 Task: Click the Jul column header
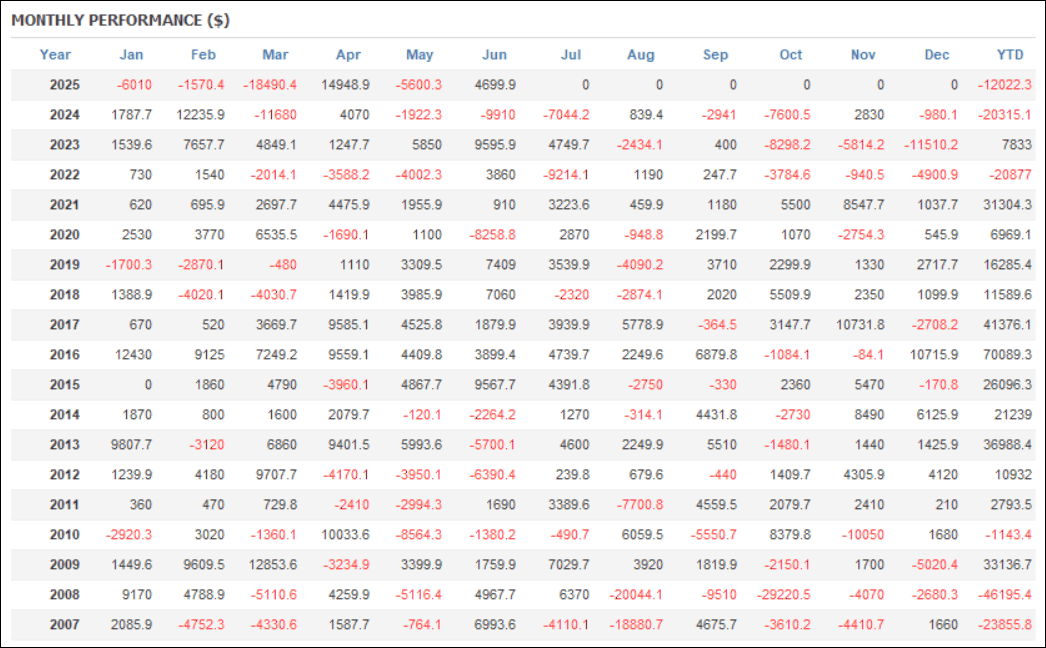(570, 55)
